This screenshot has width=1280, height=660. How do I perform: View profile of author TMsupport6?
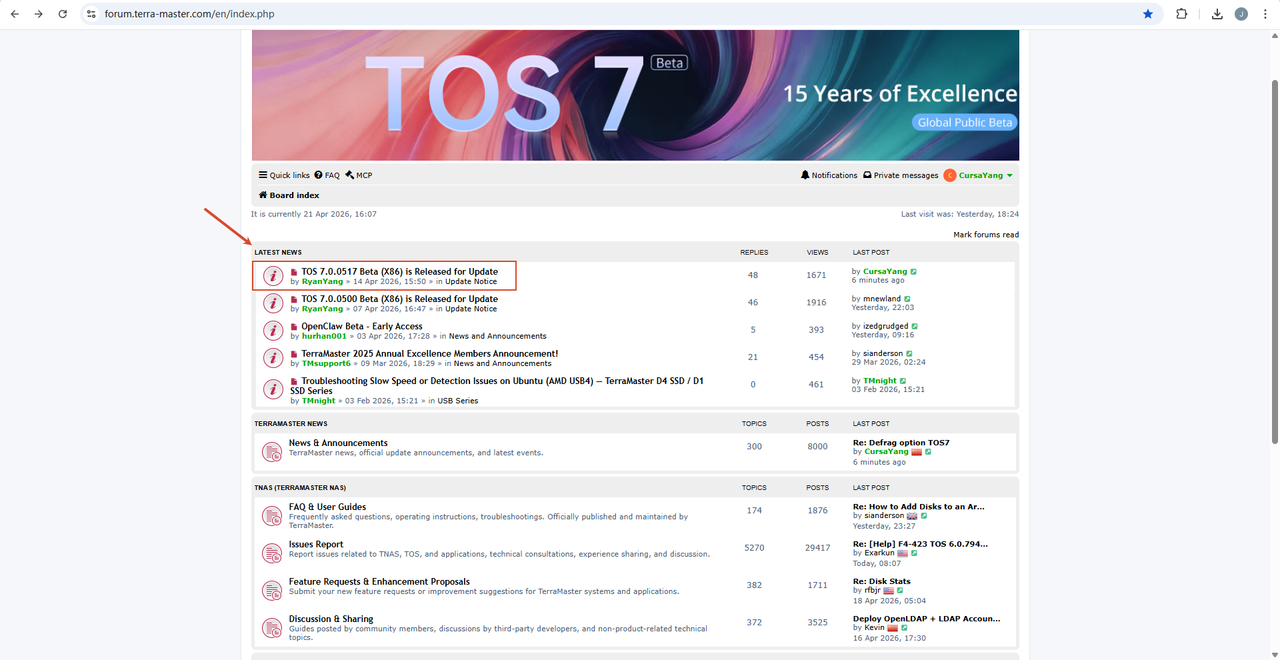(326, 364)
